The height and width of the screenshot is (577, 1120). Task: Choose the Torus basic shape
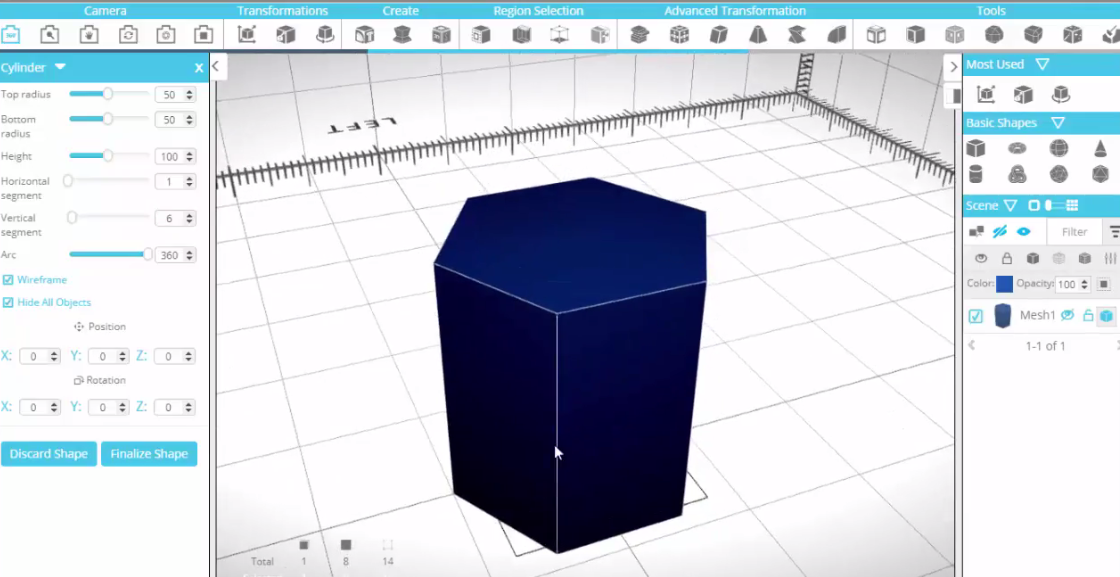pyautogui.click(x=1017, y=148)
